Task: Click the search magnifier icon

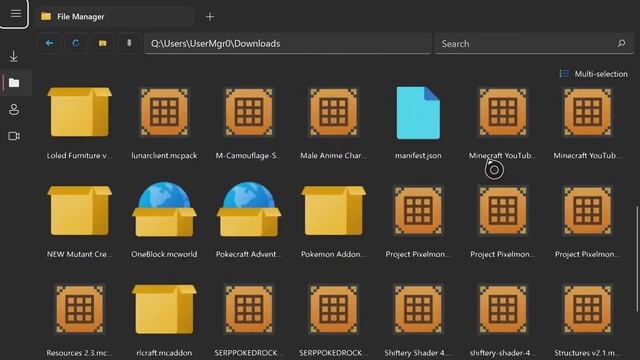Action: point(621,43)
